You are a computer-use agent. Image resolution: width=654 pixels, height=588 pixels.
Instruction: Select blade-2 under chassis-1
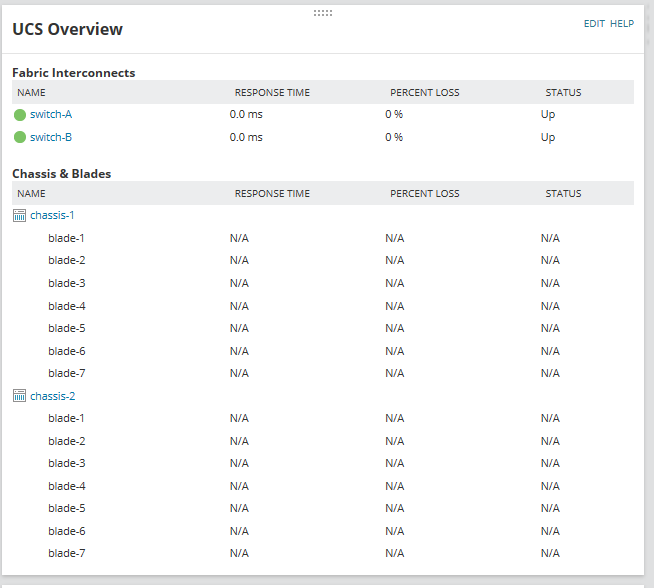pos(67,260)
